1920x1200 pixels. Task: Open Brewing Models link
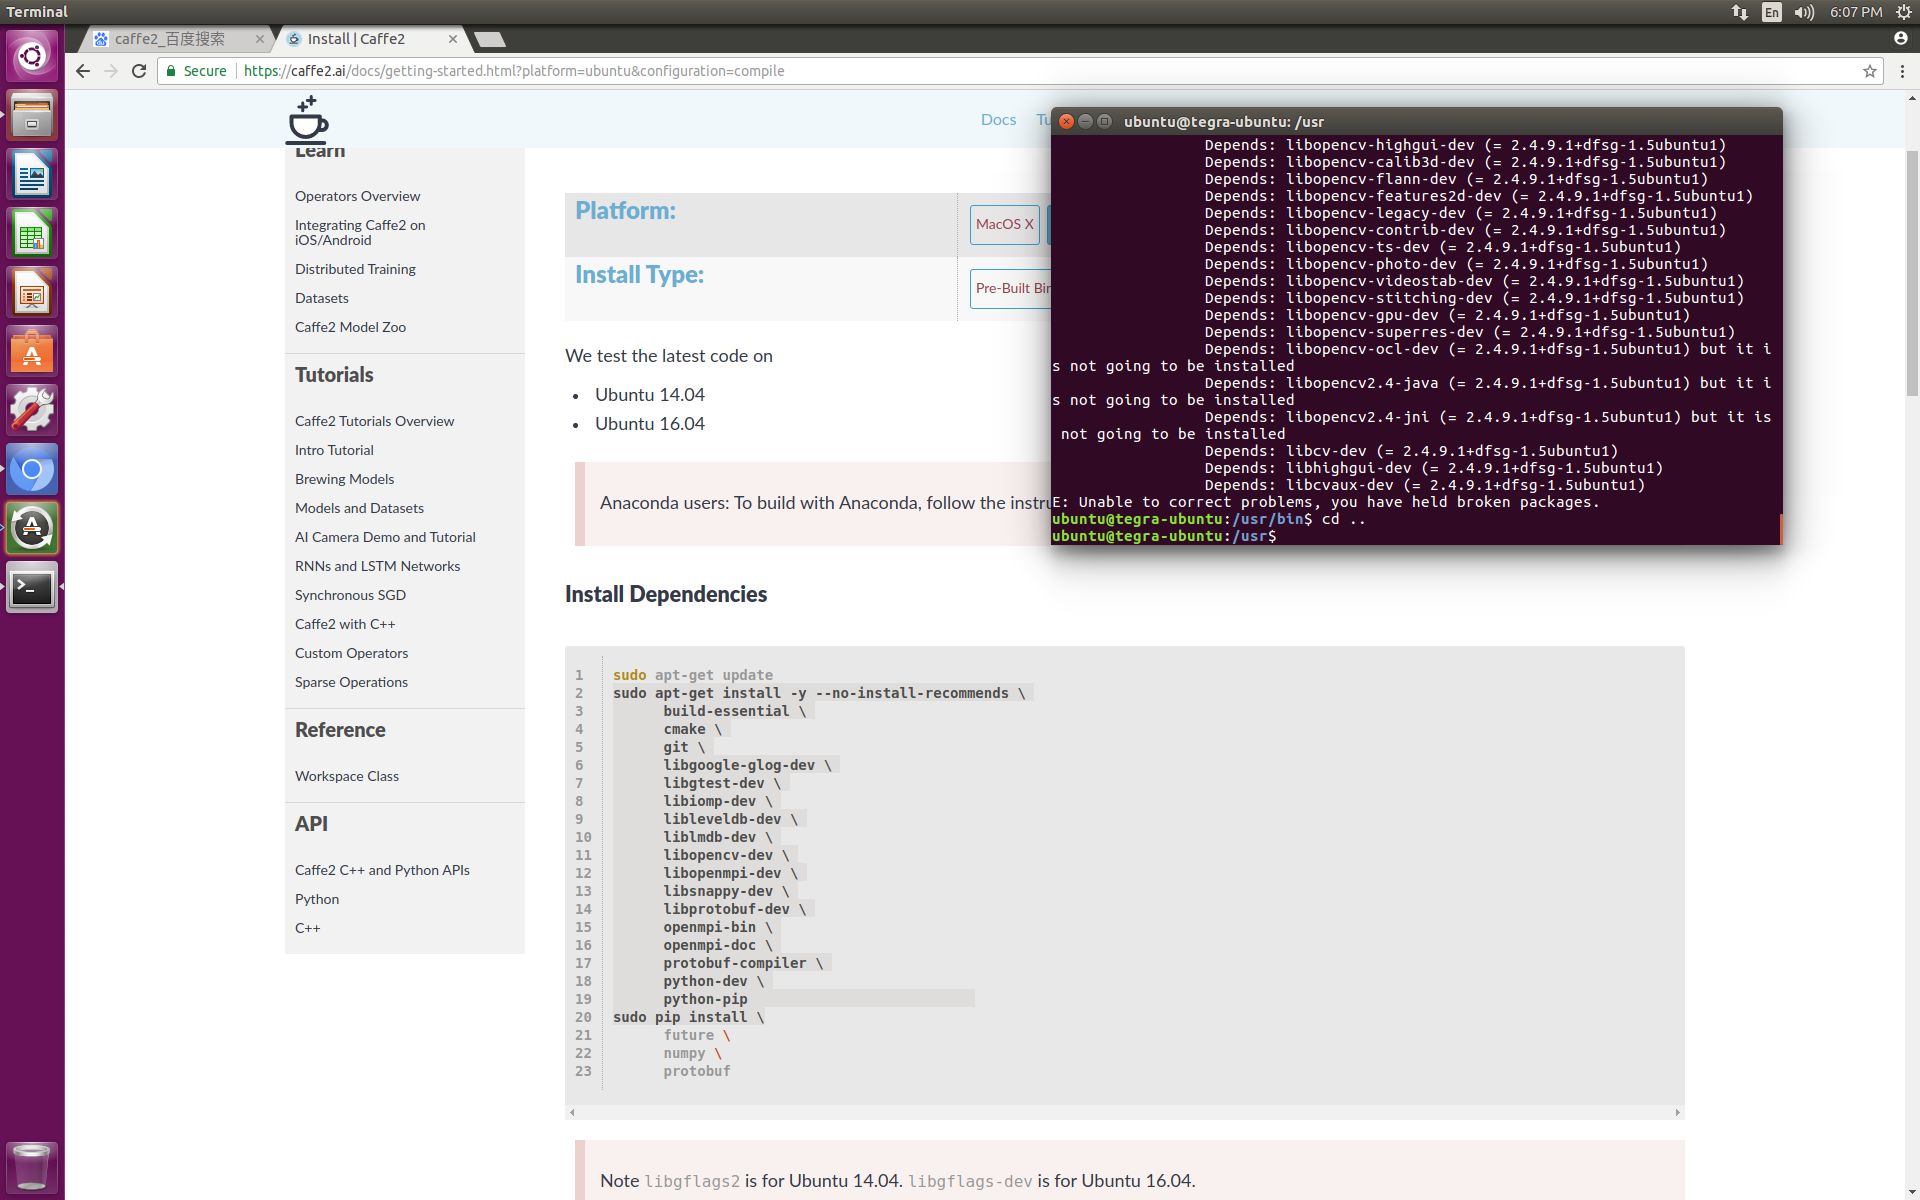pyautogui.click(x=344, y=479)
